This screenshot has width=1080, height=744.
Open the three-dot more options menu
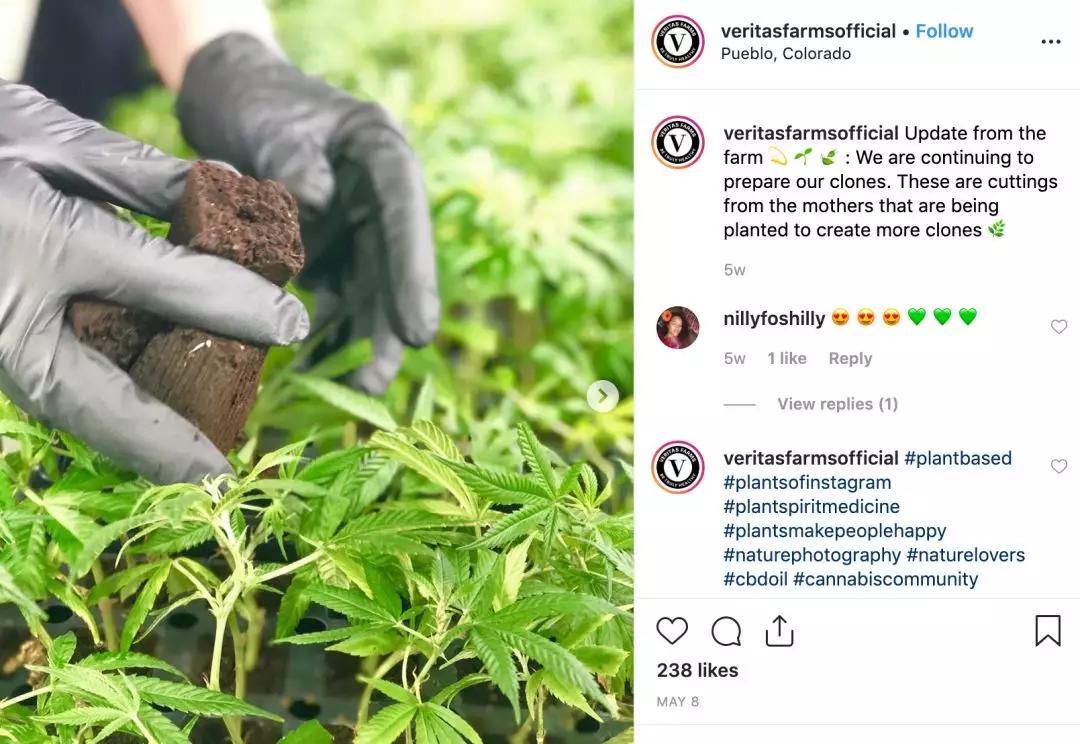coord(1050,42)
